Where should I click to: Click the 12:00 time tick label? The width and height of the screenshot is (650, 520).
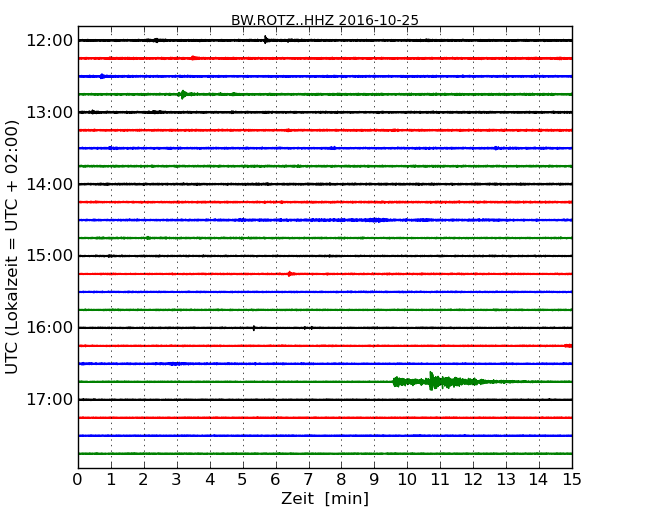pyautogui.click(x=49, y=41)
